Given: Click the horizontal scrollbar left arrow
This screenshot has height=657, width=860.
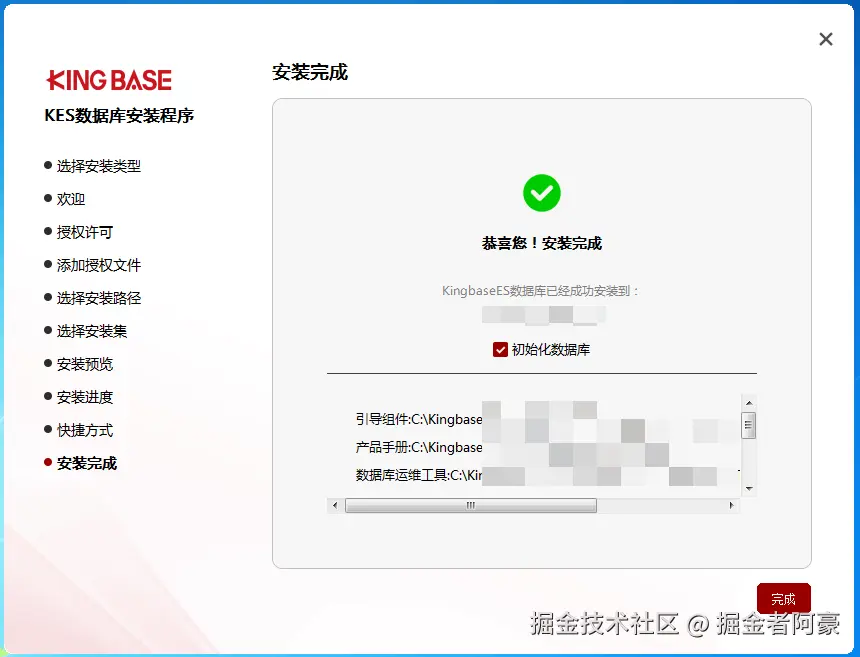Looking at the screenshot, I should coord(335,505).
